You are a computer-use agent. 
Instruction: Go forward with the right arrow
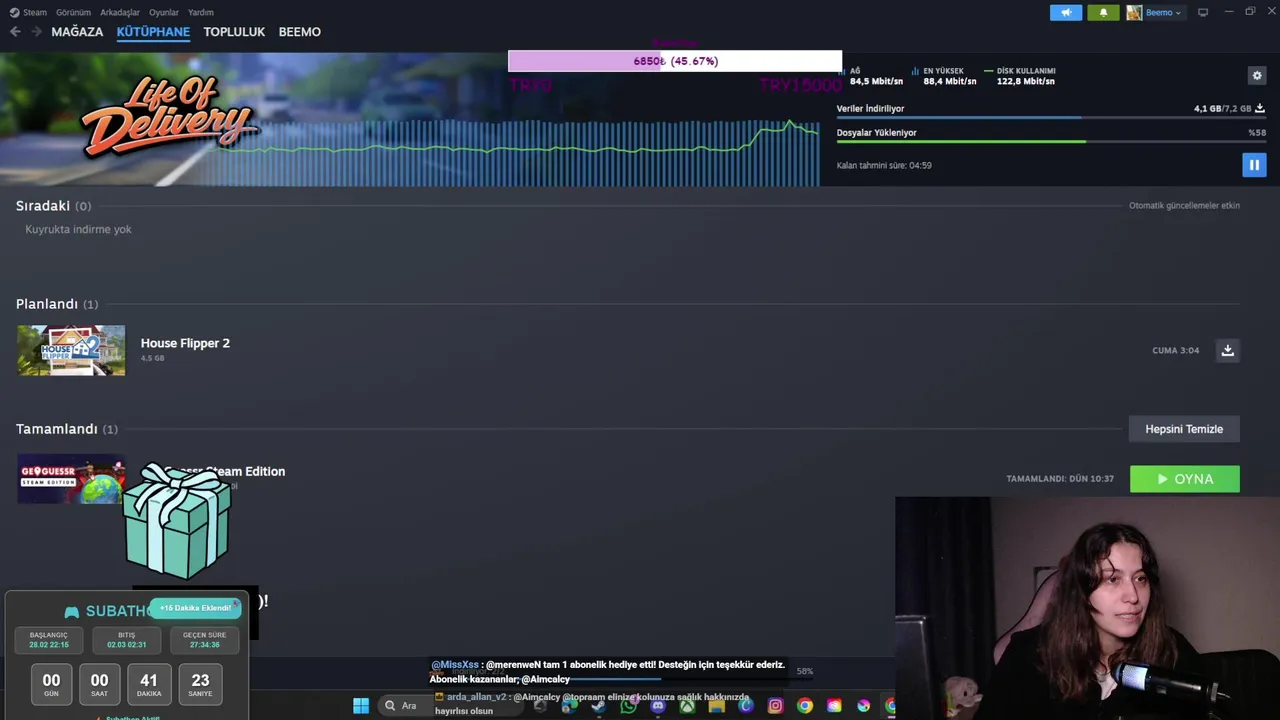(36, 32)
